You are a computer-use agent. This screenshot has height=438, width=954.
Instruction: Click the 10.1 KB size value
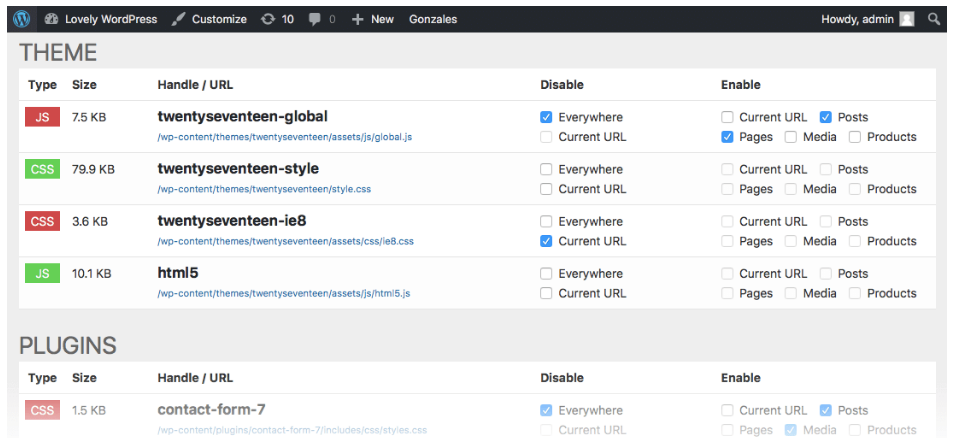(91, 274)
